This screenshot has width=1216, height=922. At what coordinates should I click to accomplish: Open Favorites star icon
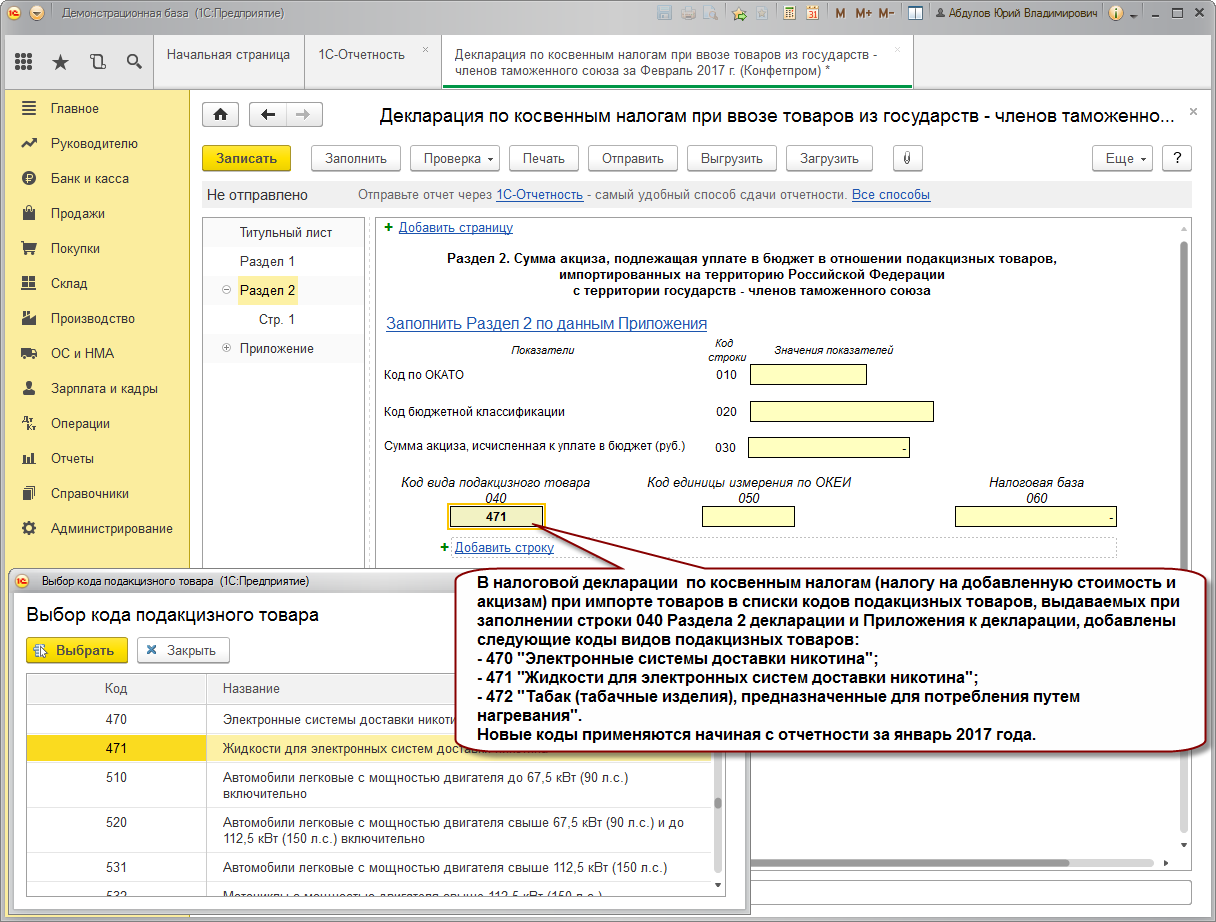60,62
